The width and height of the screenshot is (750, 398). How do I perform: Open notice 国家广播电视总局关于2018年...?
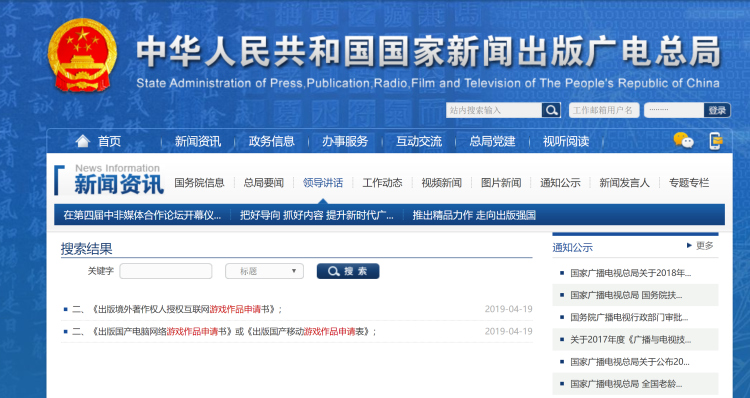630,273
